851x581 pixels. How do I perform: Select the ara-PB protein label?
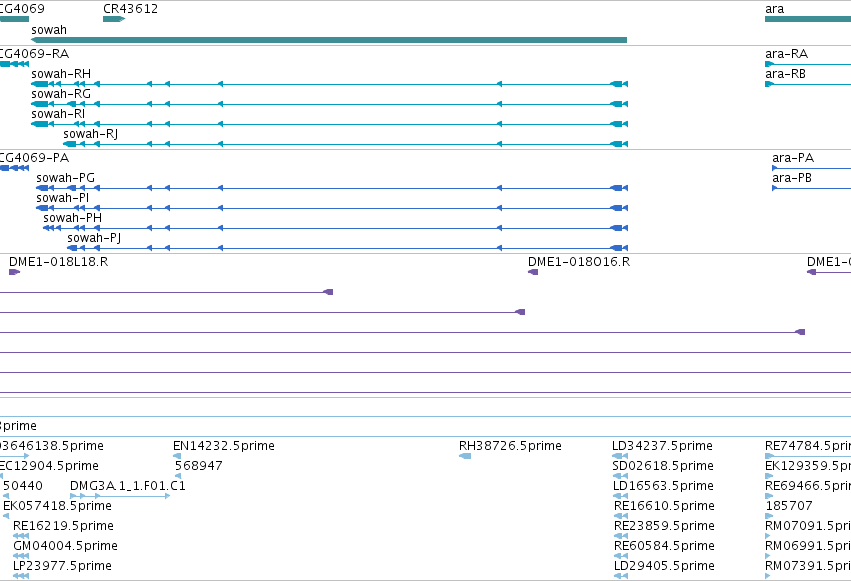792,178
